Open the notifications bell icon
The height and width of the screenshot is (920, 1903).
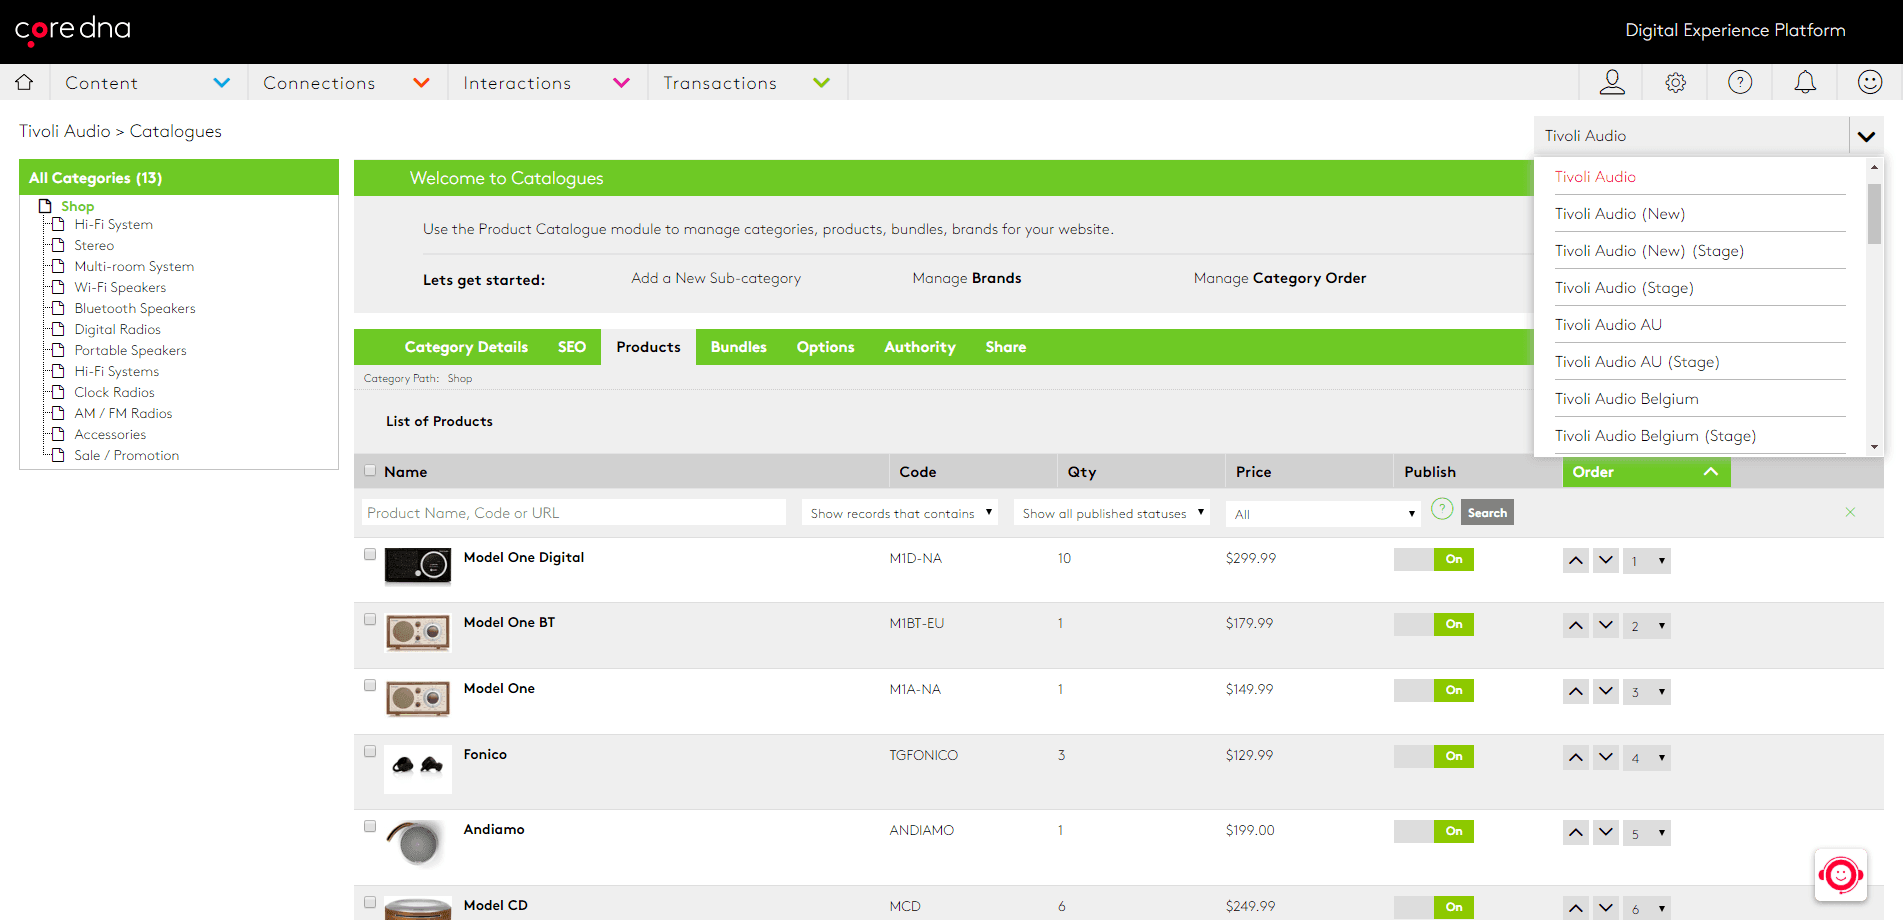1805,82
